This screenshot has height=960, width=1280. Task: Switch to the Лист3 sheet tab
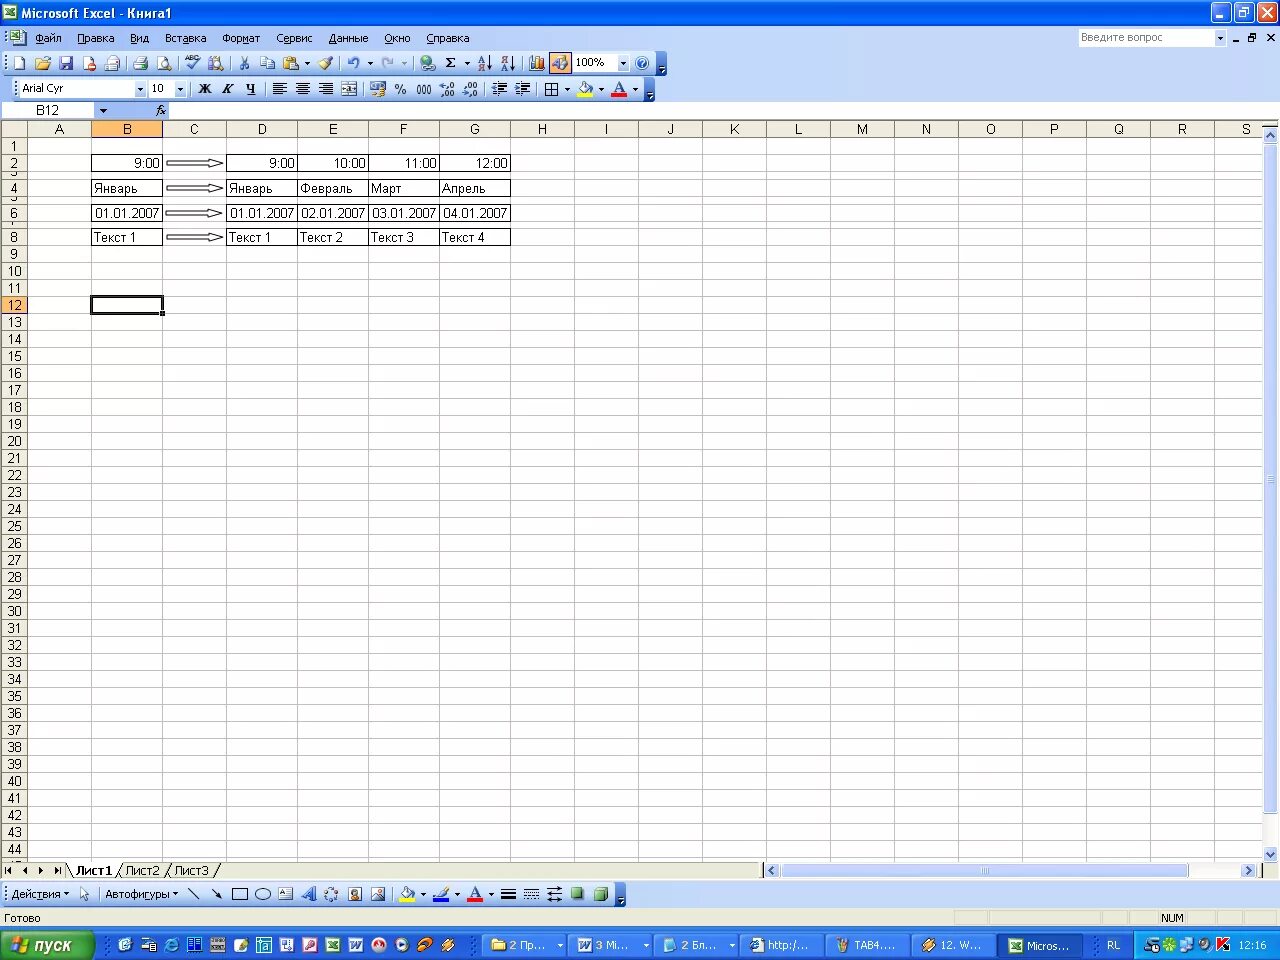[x=191, y=870]
